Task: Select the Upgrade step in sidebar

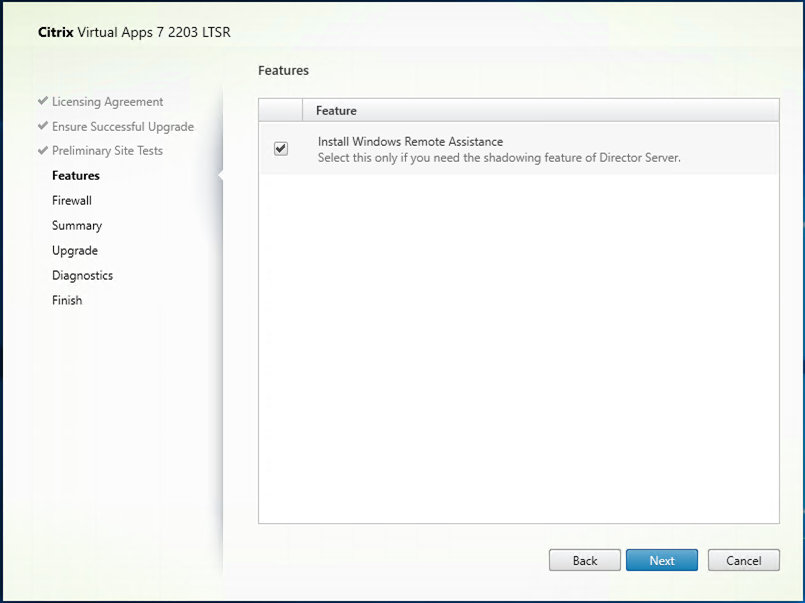Action: tap(75, 250)
